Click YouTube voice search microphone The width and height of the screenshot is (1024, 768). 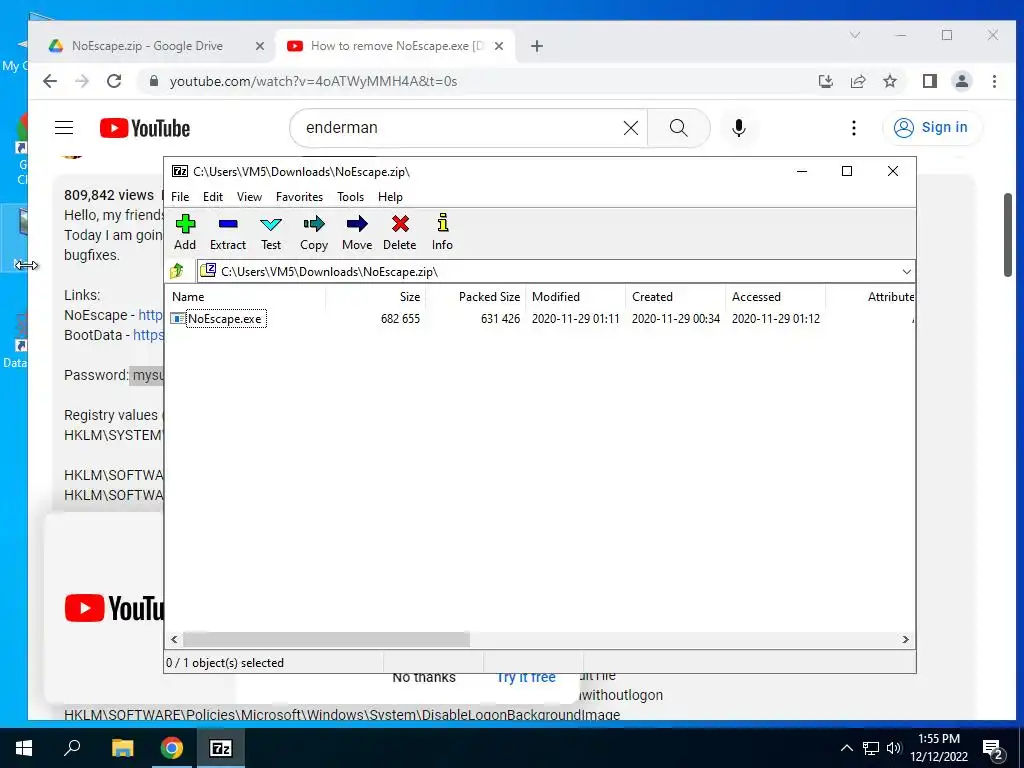(x=739, y=127)
